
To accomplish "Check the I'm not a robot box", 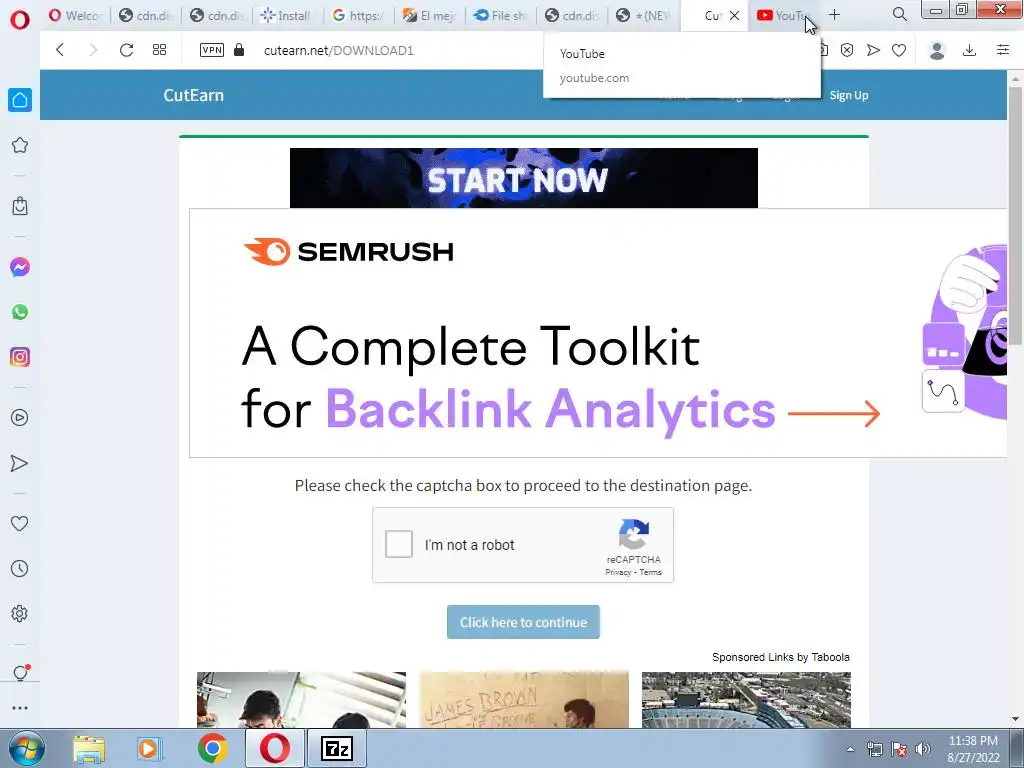I will point(398,544).
